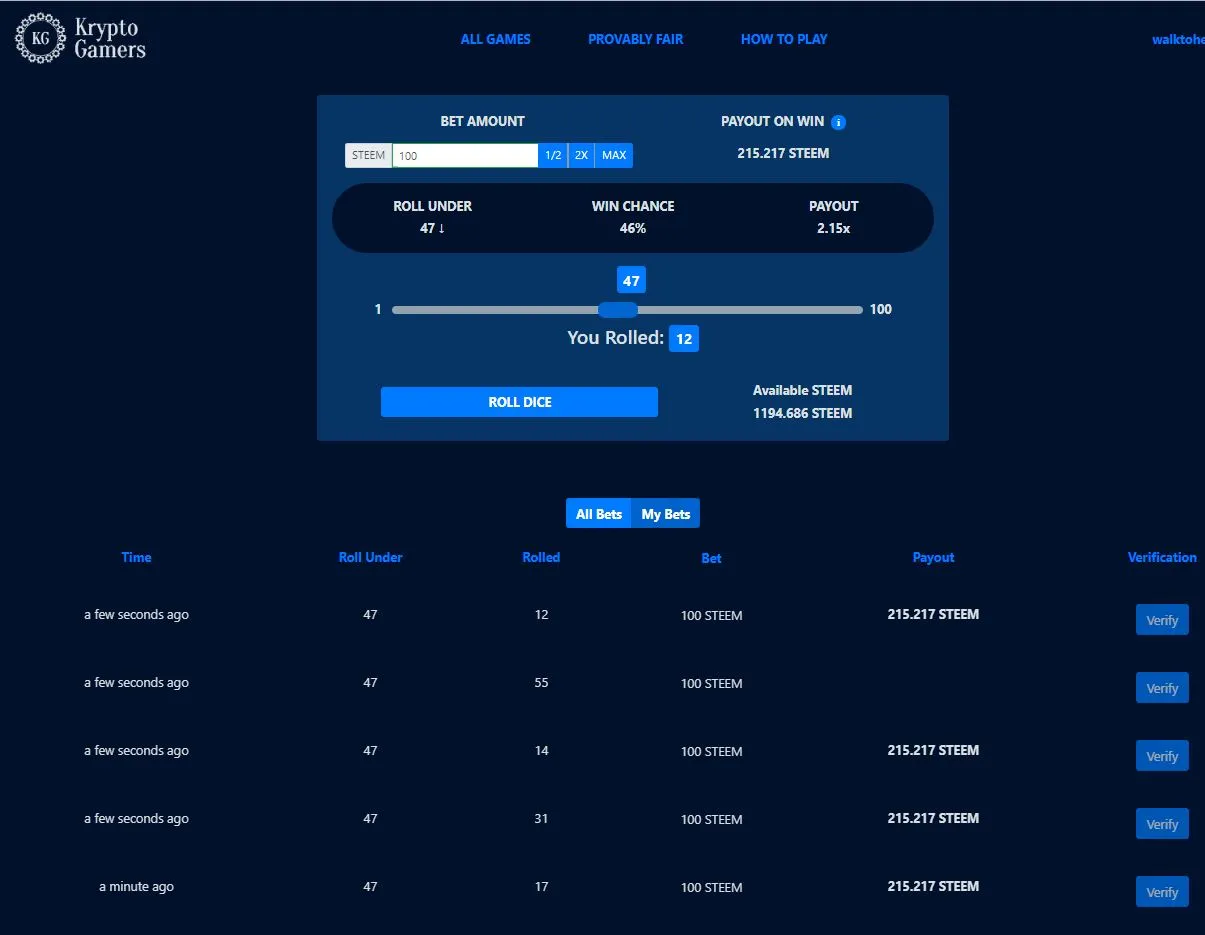Viewport: 1205px width, 935px height.
Task: Click the 1194.686 STEEM available balance
Action: [x=803, y=413]
